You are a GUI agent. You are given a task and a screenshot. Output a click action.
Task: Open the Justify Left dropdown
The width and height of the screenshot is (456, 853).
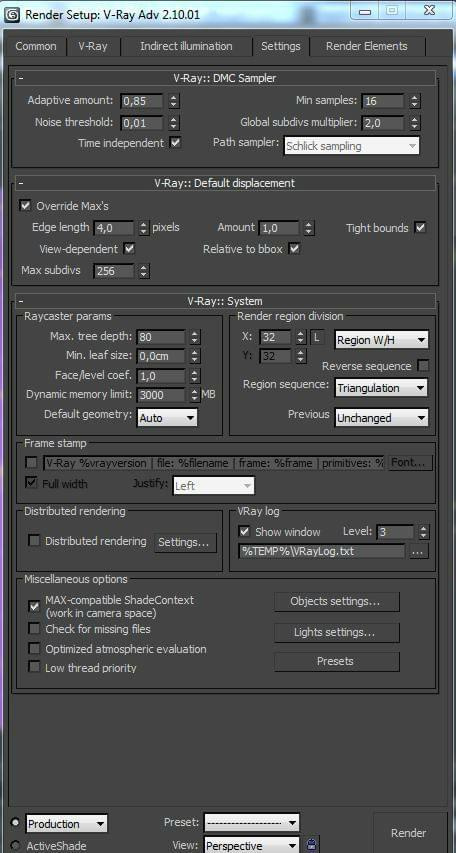tap(213, 486)
